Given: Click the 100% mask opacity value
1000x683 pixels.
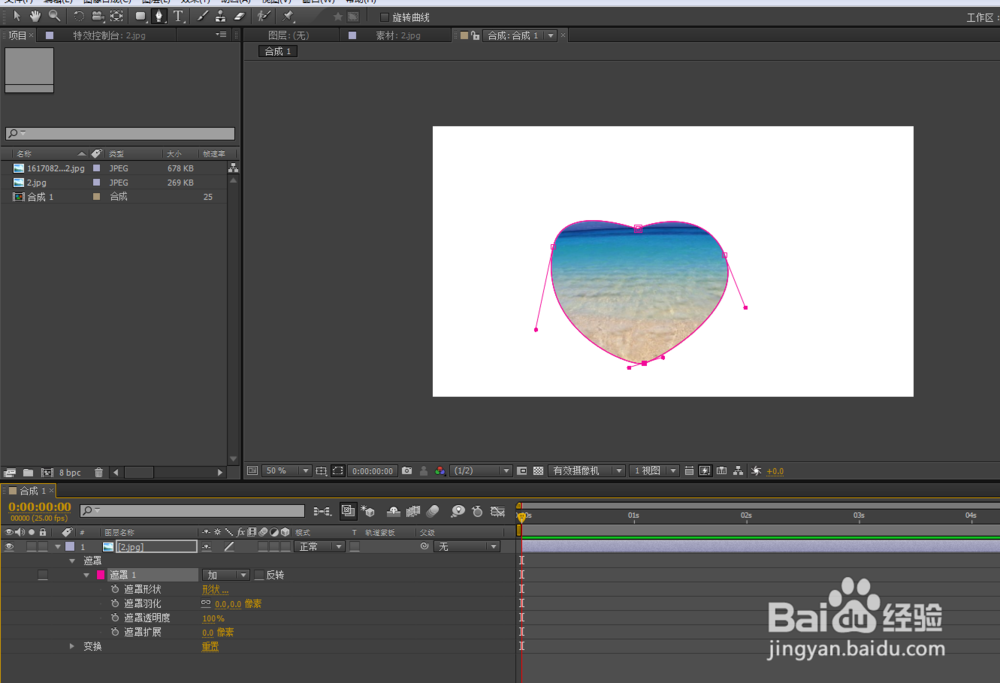Looking at the screenshot, I should pos(213,618).
